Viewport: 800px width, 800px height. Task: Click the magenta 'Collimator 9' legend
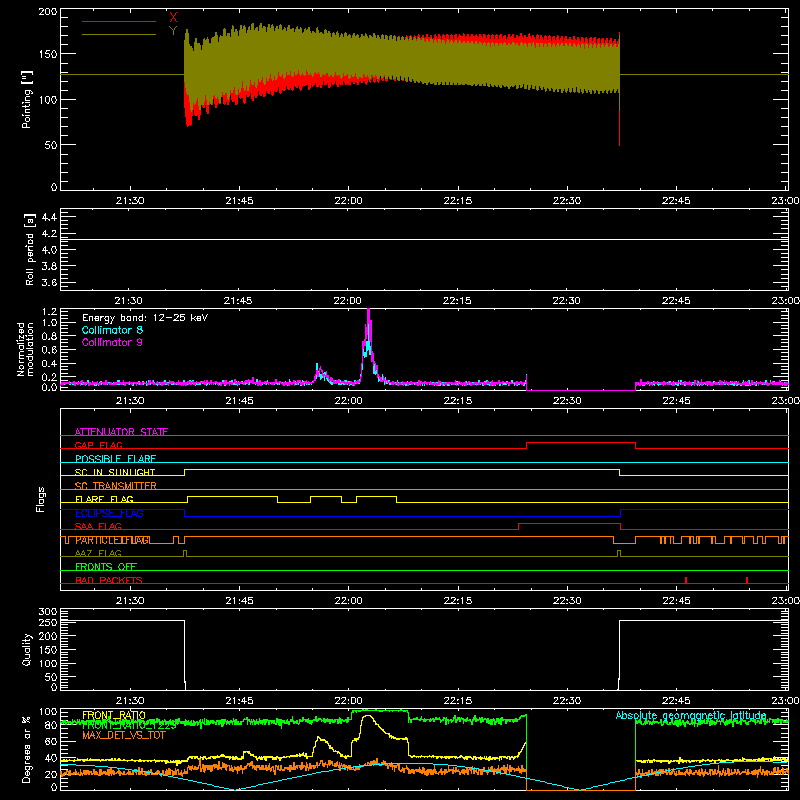click(x=112, y=342)
